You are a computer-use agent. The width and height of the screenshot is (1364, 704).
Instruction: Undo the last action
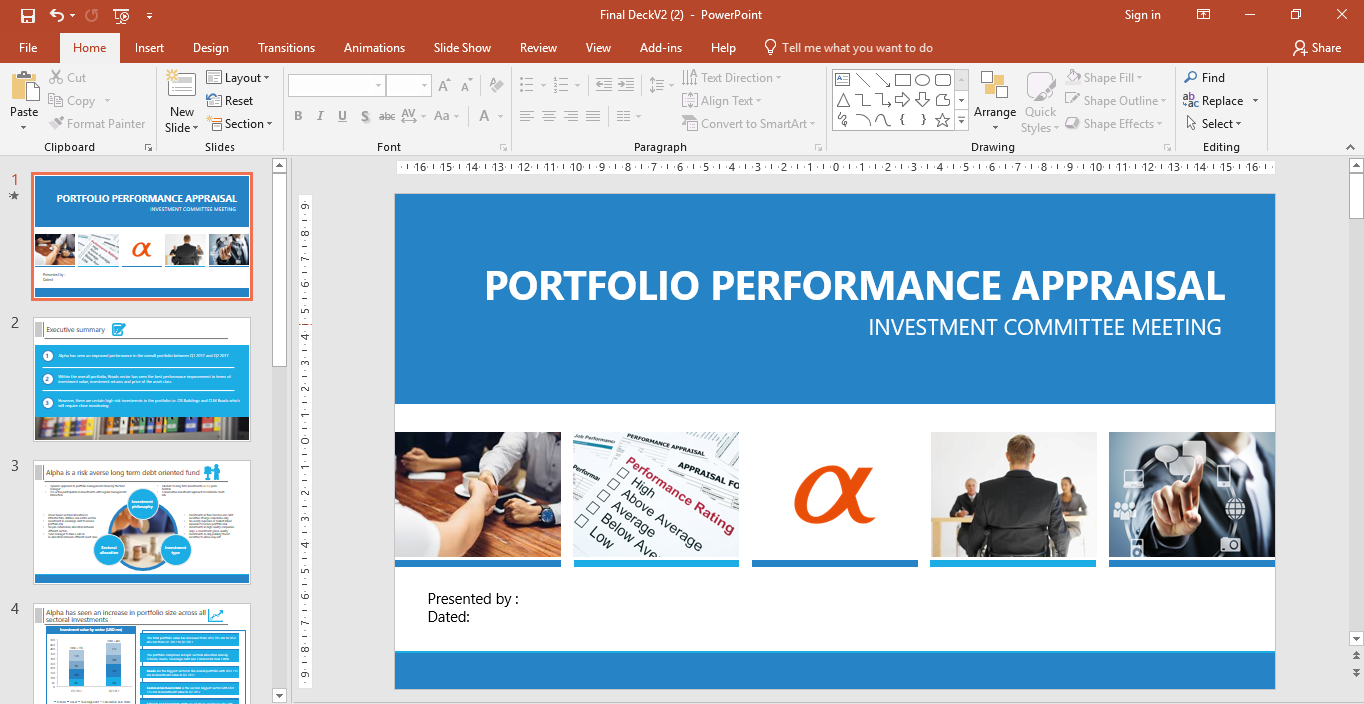(56, 15)
